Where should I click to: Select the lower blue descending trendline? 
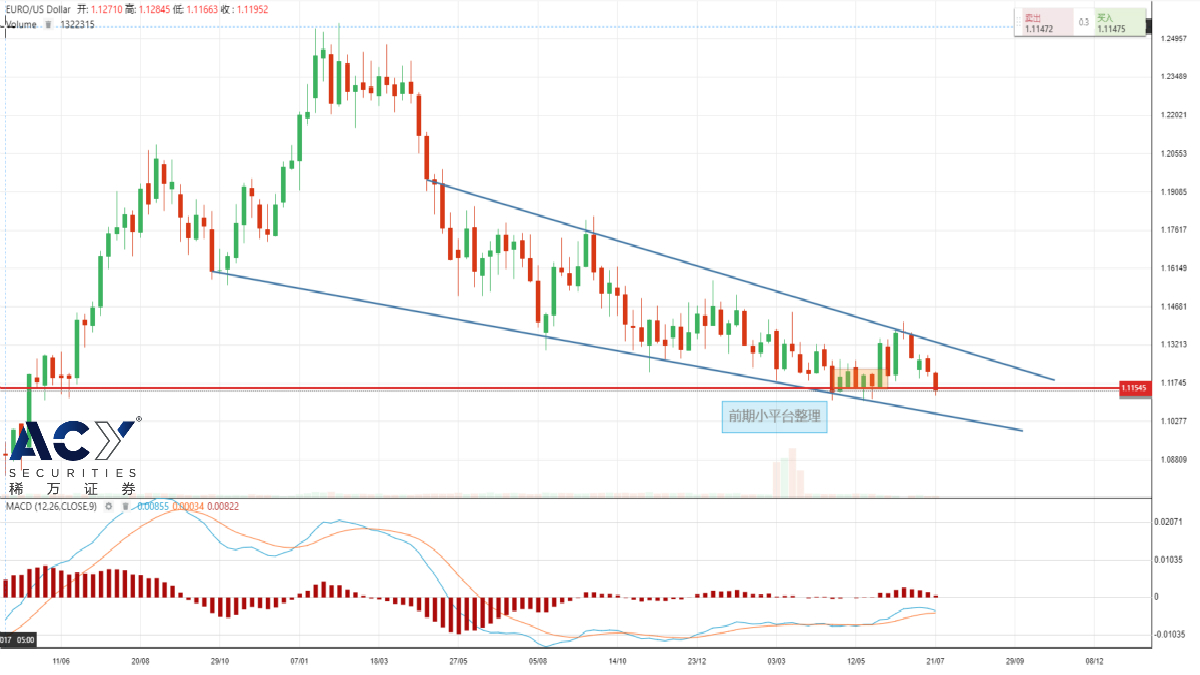[x=500, y=326]
